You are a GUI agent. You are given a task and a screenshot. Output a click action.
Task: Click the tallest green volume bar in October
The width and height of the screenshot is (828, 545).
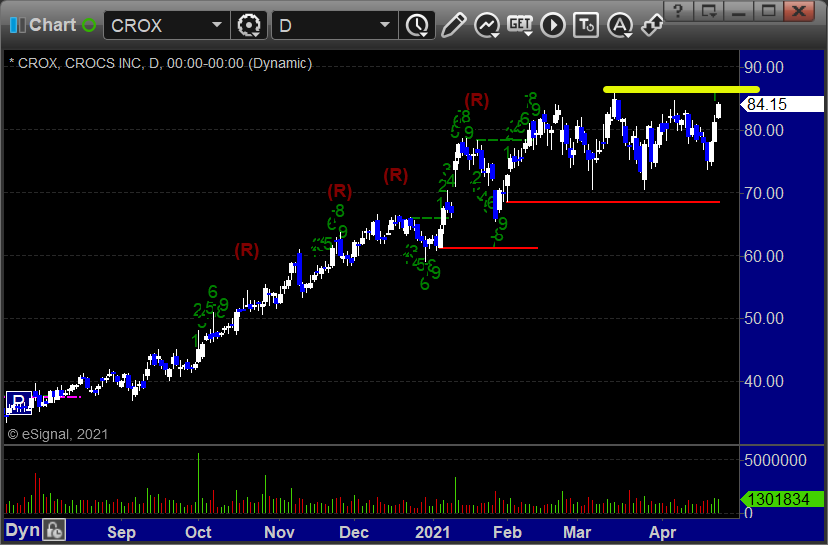pos(199,483)
